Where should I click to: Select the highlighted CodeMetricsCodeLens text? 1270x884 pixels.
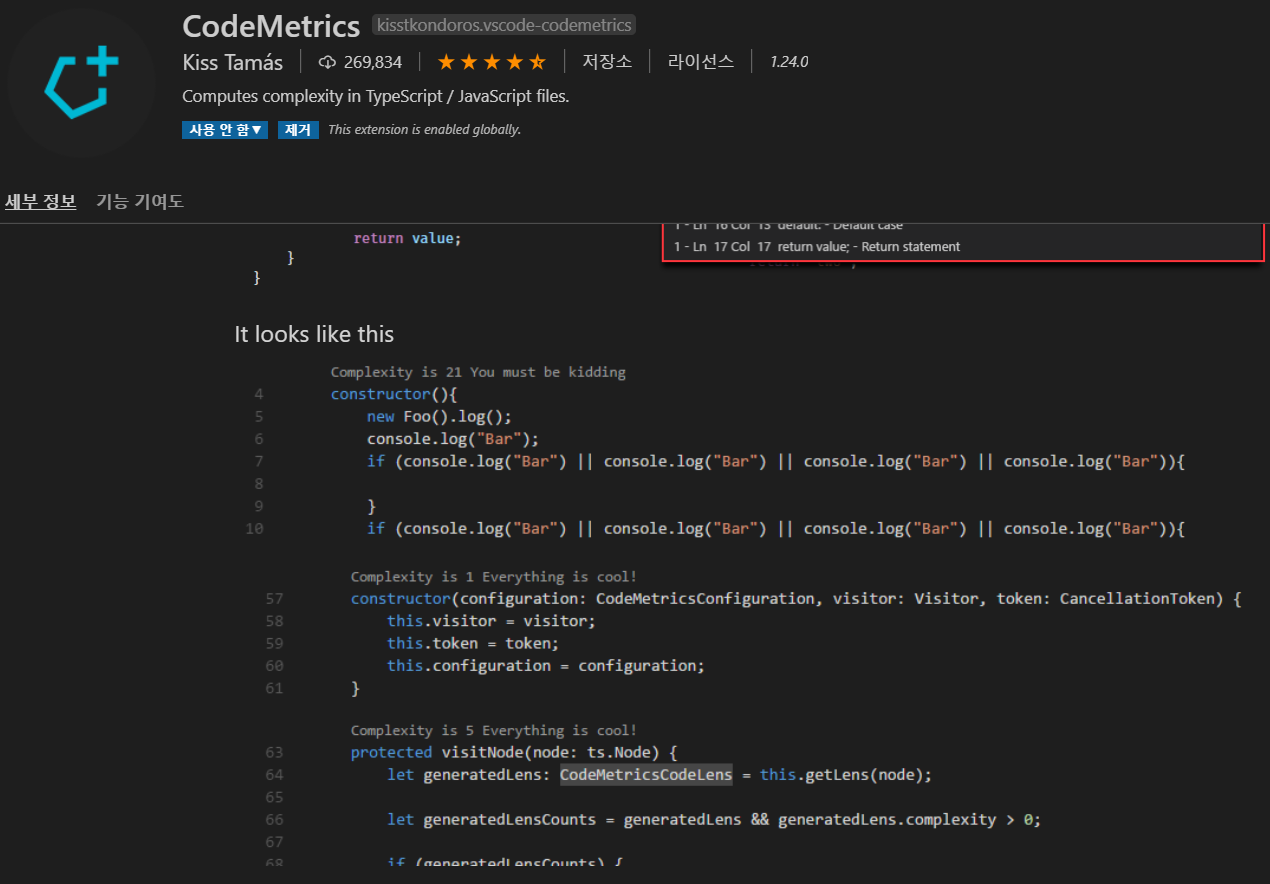645,774
